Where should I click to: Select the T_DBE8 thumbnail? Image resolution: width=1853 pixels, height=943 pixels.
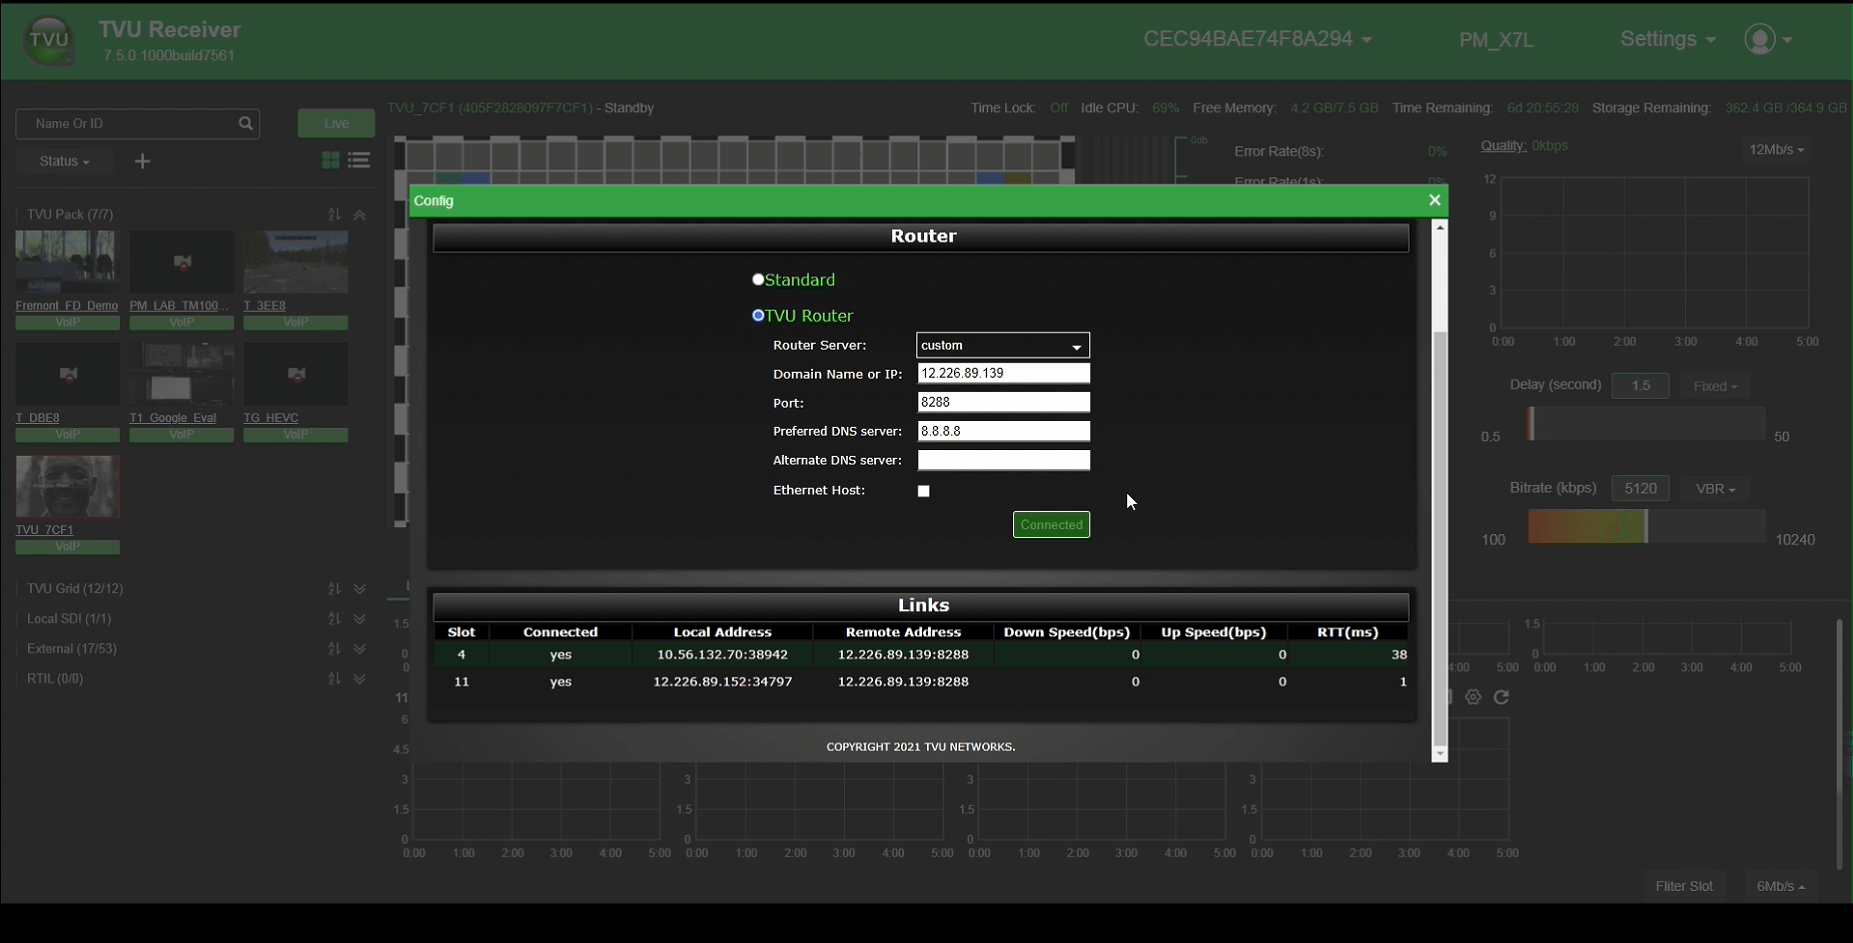tap(67, 374)
